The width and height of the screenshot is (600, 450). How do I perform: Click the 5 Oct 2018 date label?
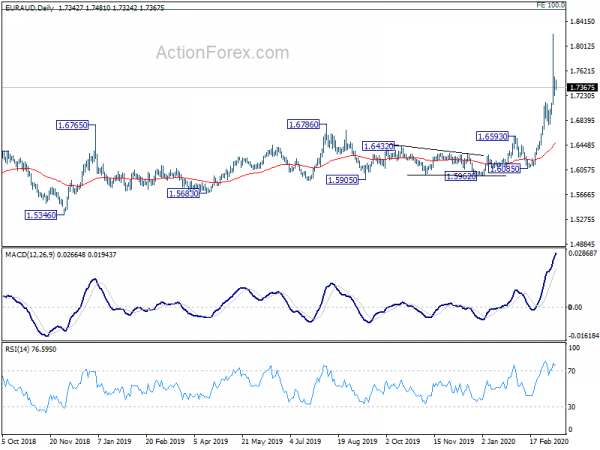pyautogui.click(x=19, y=442)
